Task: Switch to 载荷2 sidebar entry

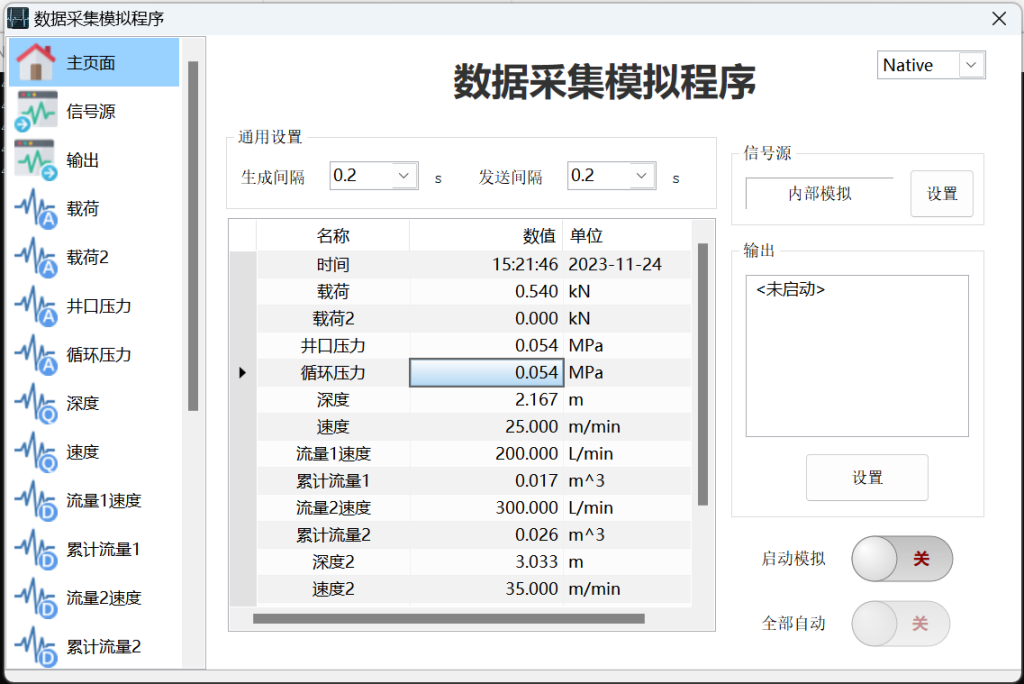Action: (x=87, y=258)
